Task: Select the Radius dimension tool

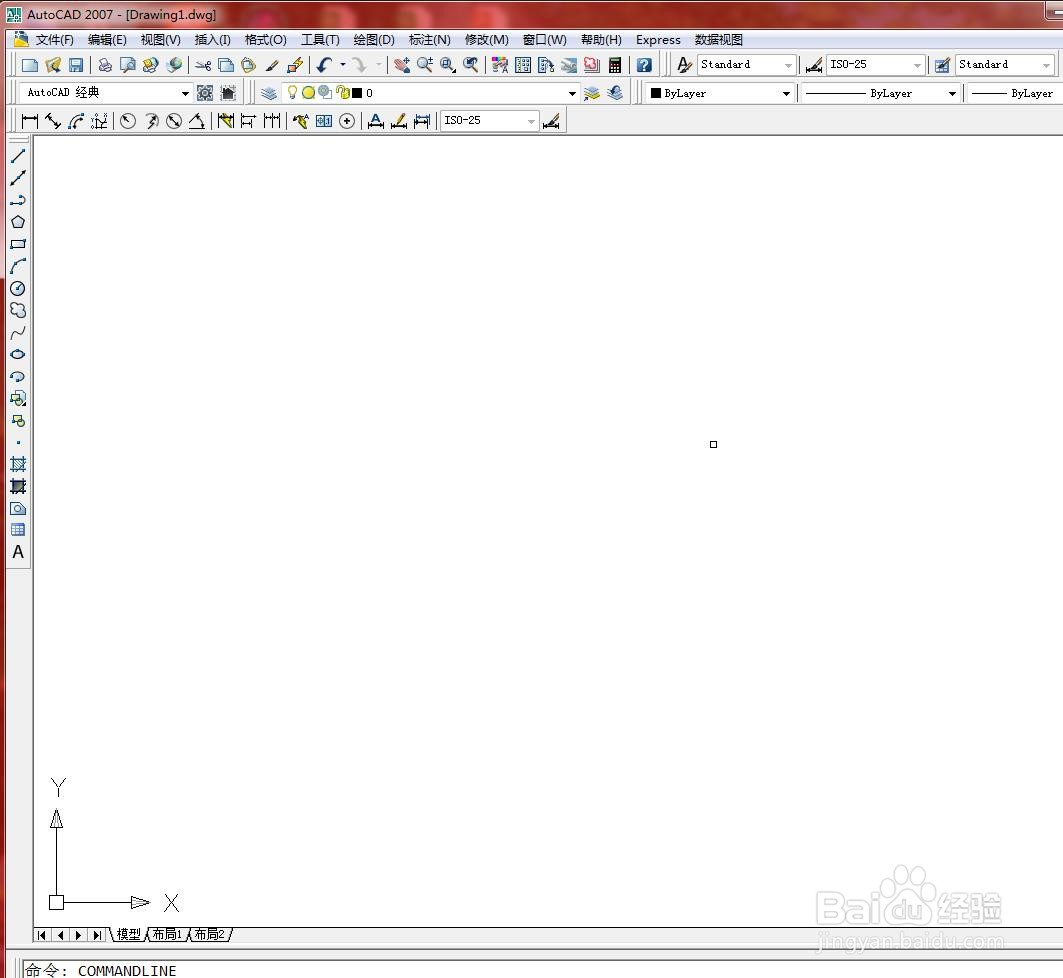Action: point(127,121)
